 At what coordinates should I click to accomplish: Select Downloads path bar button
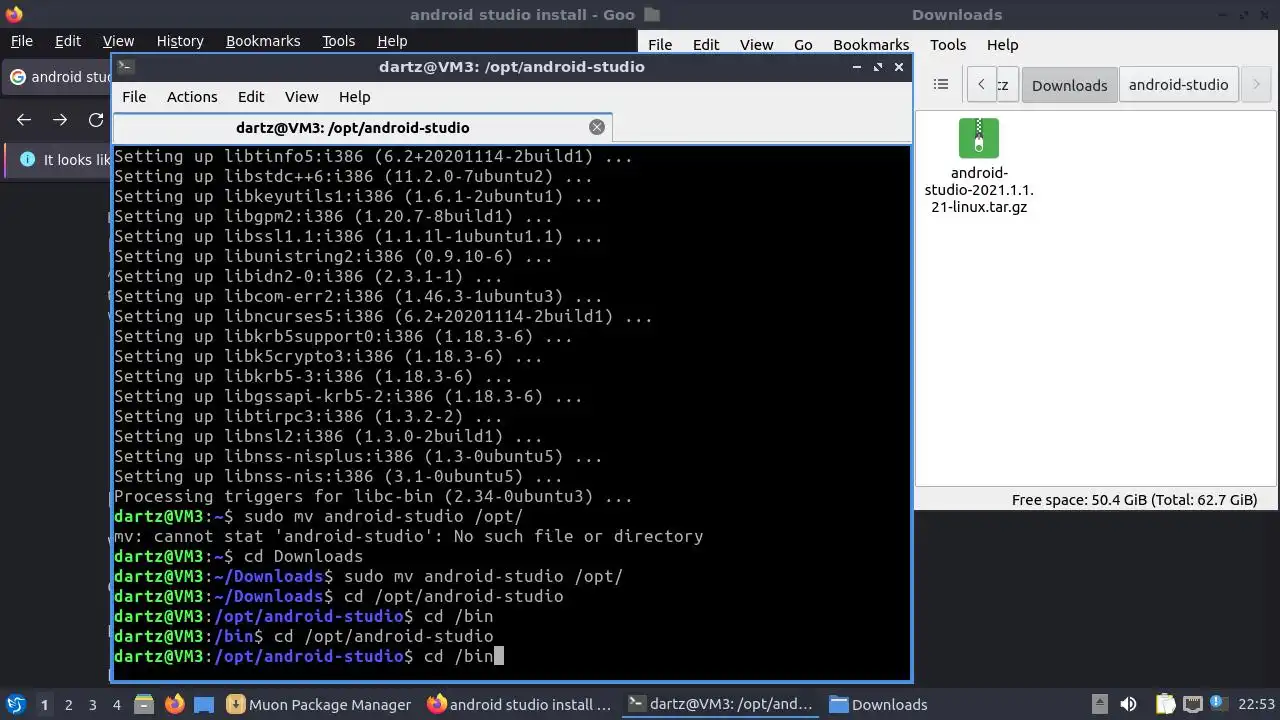[x=1069, y=85]
